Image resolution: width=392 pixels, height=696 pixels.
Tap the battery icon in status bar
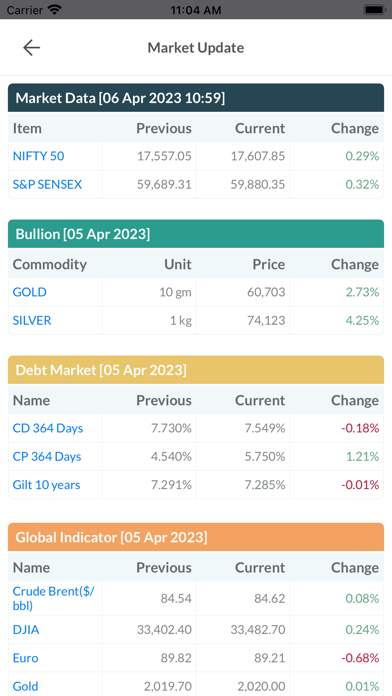point(374,10)
